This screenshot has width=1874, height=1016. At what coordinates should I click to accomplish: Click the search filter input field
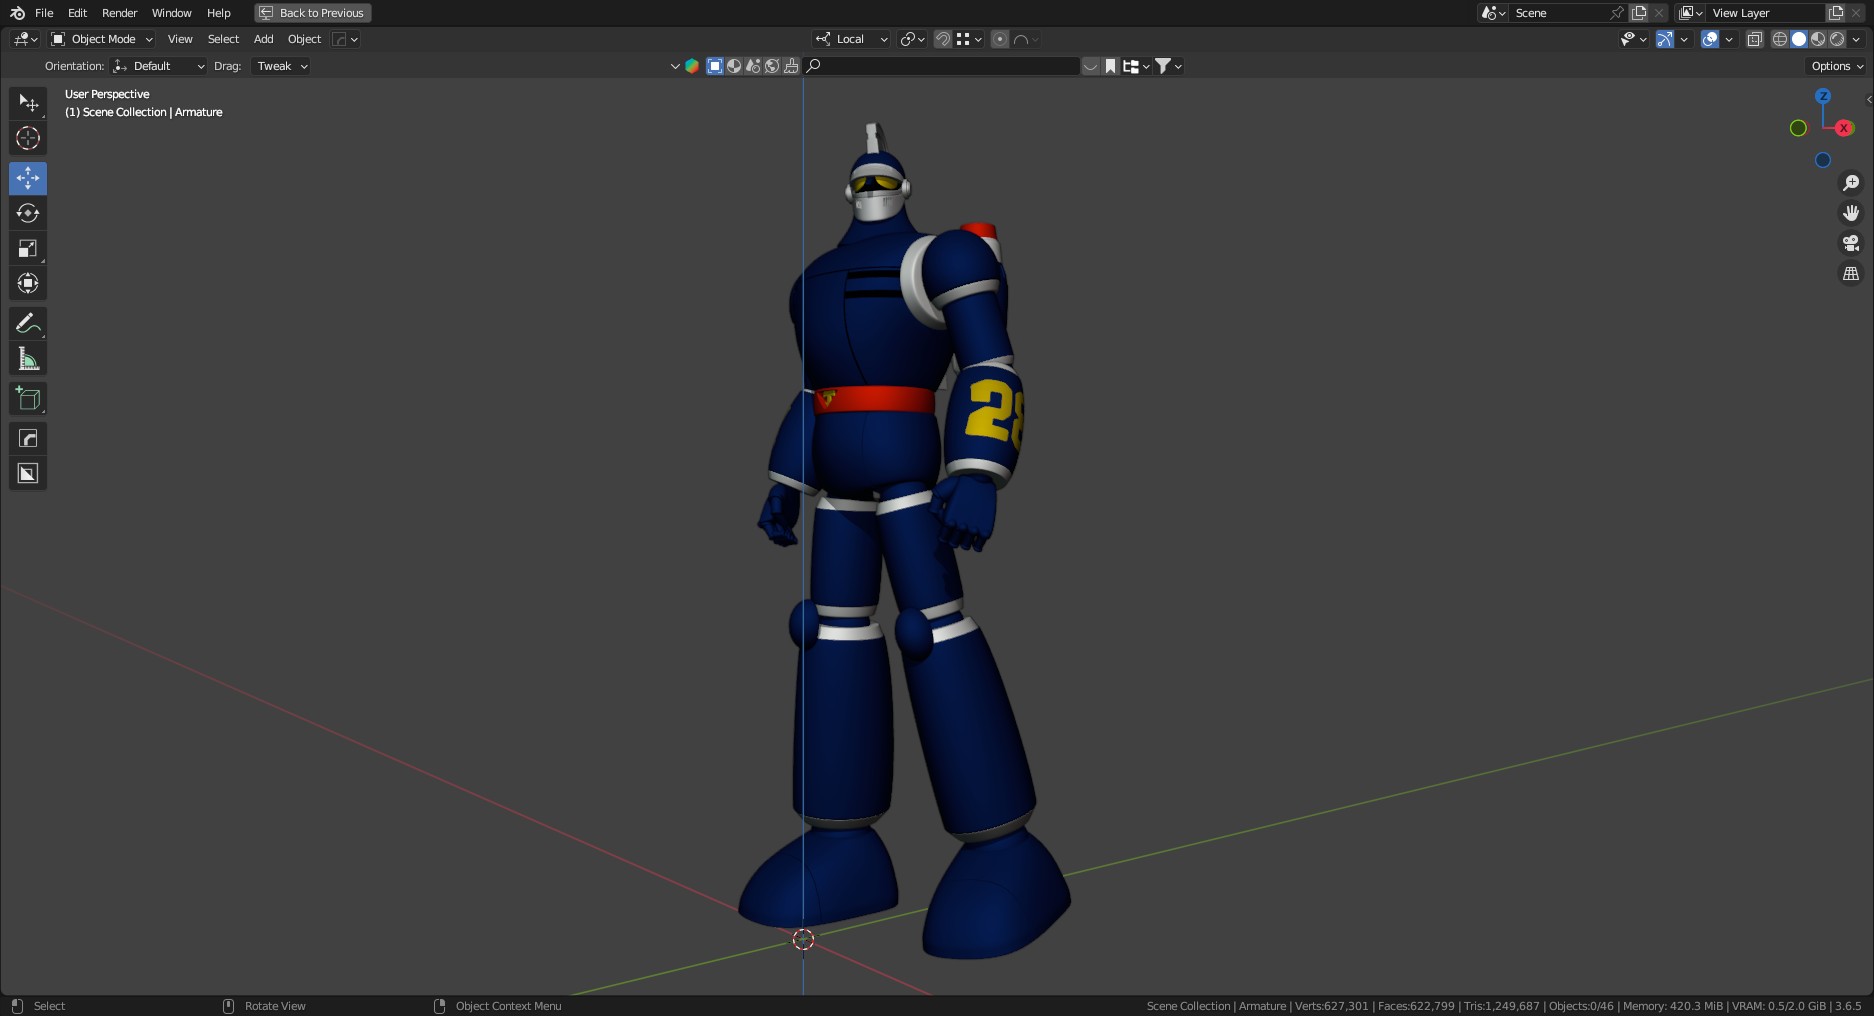click(x=942, y=66)
